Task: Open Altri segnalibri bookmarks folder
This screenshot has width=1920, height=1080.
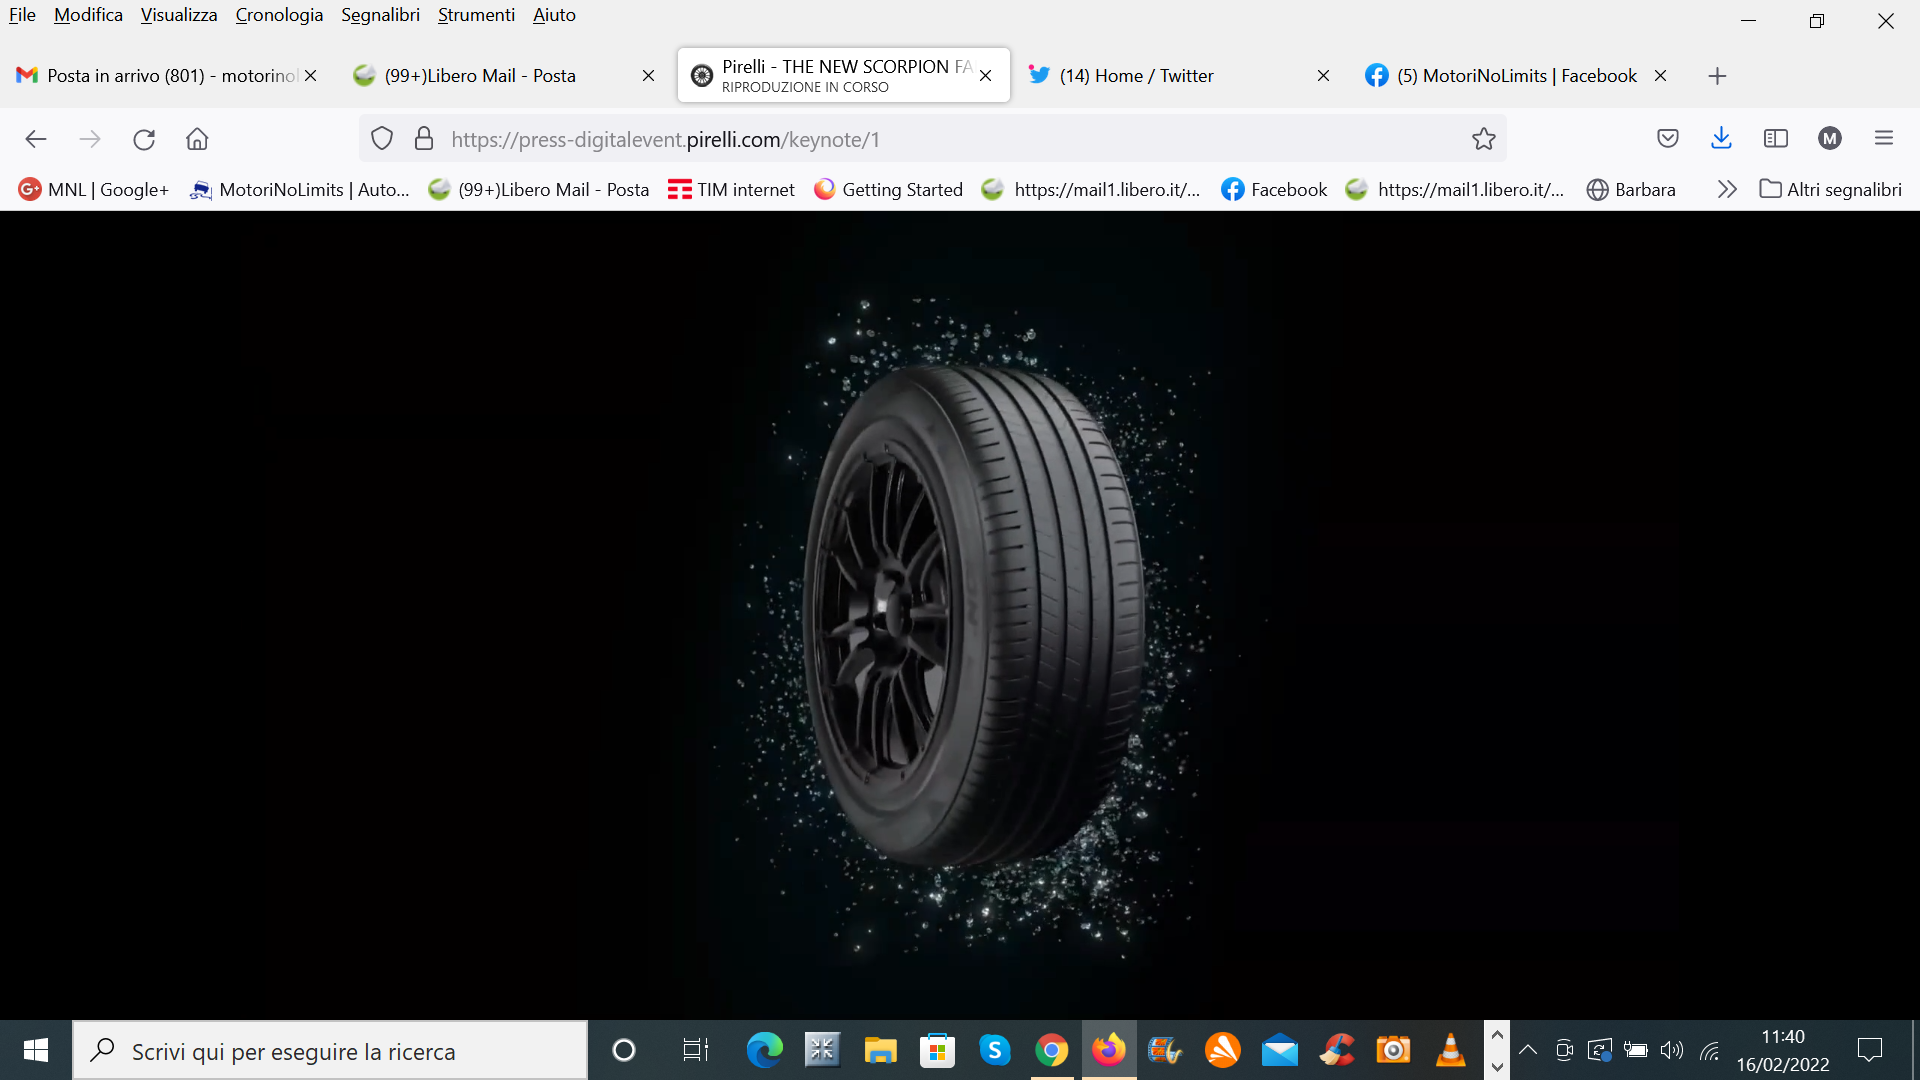Action: pyautogui.click(x=1831, y=189)
